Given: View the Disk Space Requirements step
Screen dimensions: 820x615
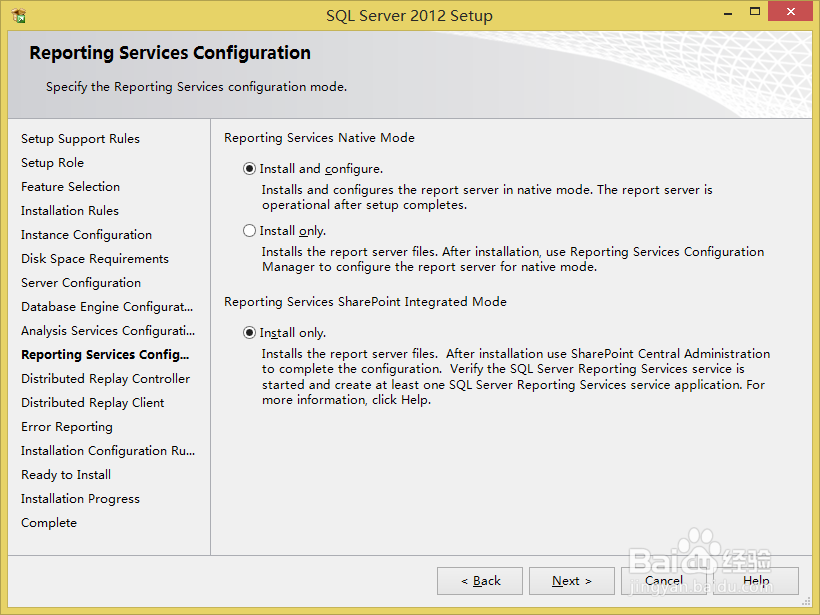Looking at the screenshot, I should coord(94,258).
